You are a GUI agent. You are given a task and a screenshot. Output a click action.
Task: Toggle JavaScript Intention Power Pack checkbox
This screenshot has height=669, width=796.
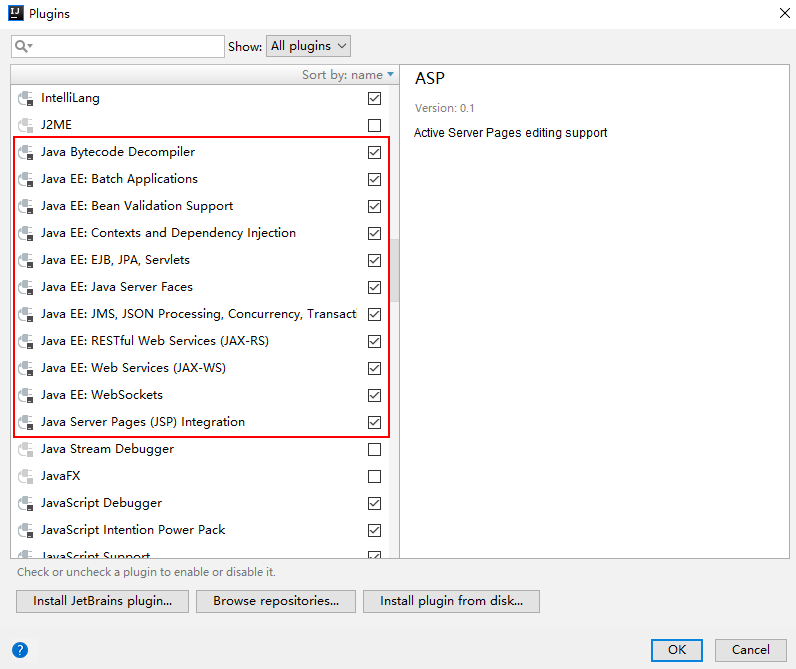(x=374, y=530)
